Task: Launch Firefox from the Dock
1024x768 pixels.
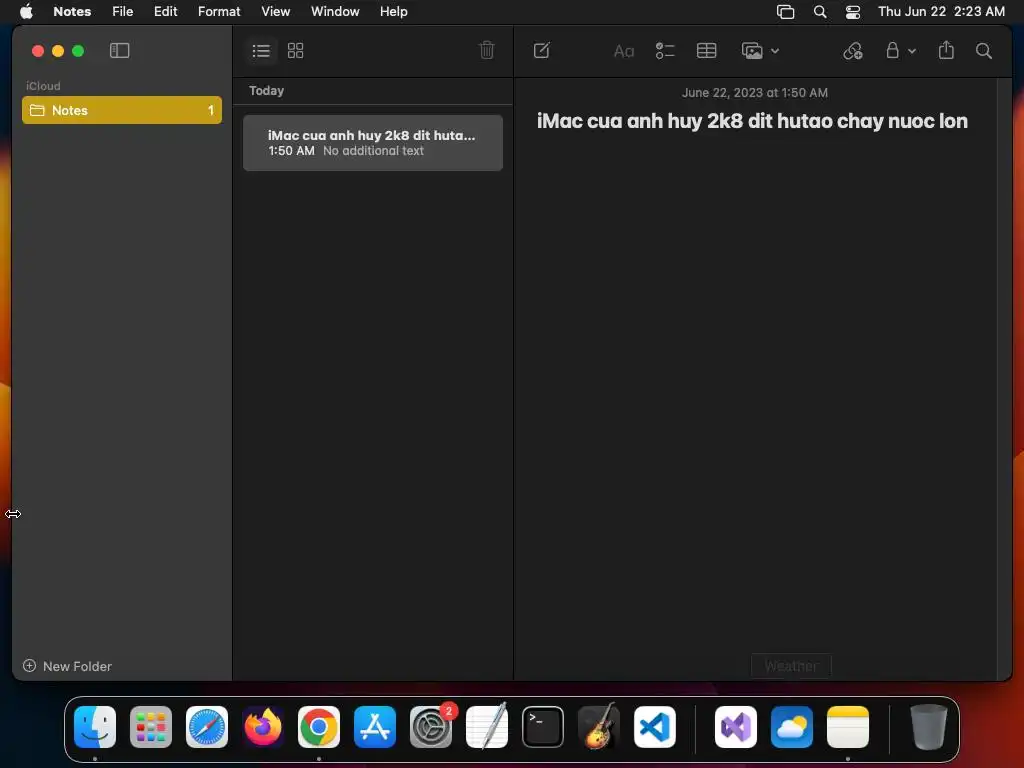Action: coord(263,727)
